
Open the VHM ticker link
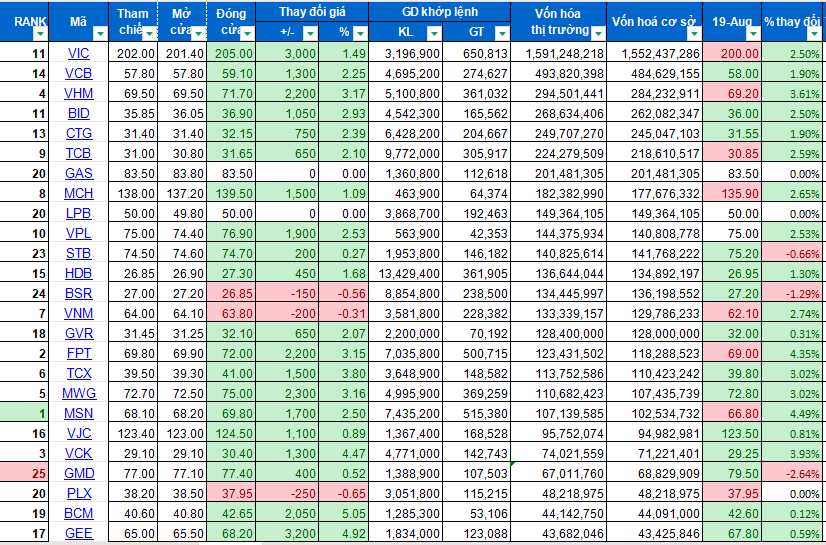point(78,94)
